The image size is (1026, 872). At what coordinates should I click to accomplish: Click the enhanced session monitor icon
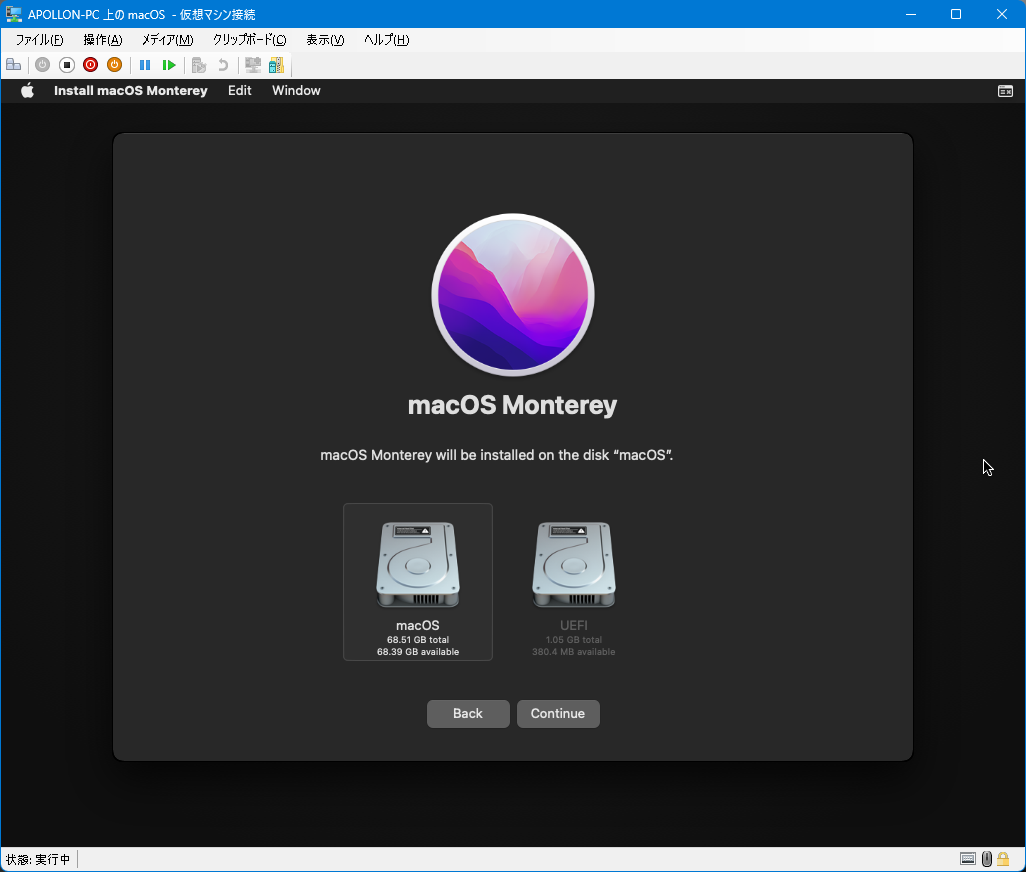click(253, 65)
